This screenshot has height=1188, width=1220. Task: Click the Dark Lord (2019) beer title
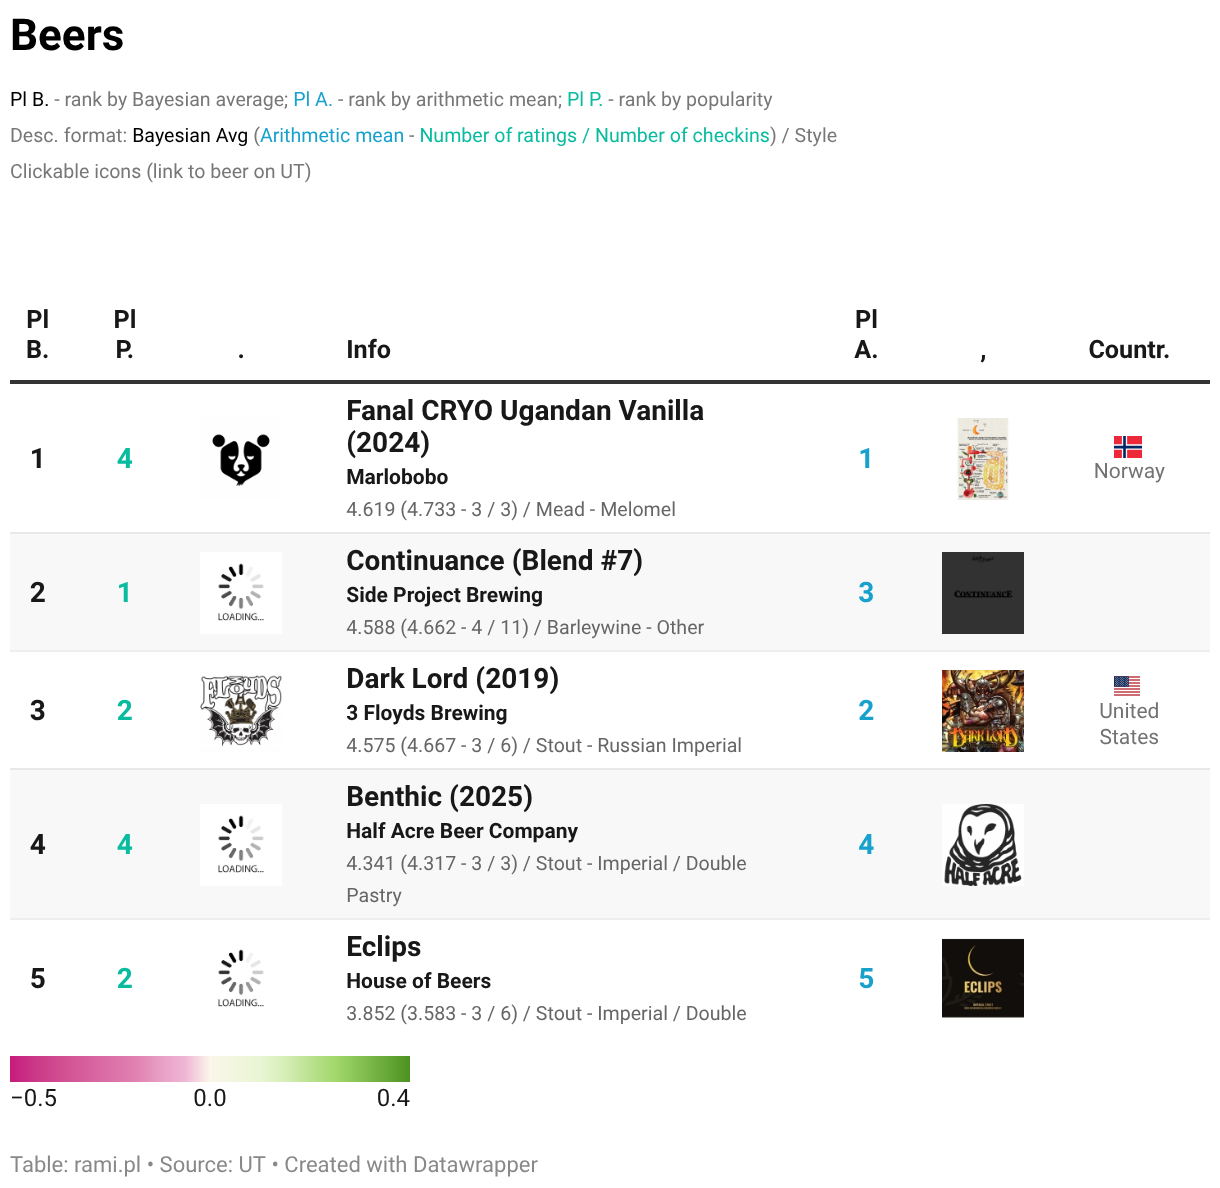(452, 678)
